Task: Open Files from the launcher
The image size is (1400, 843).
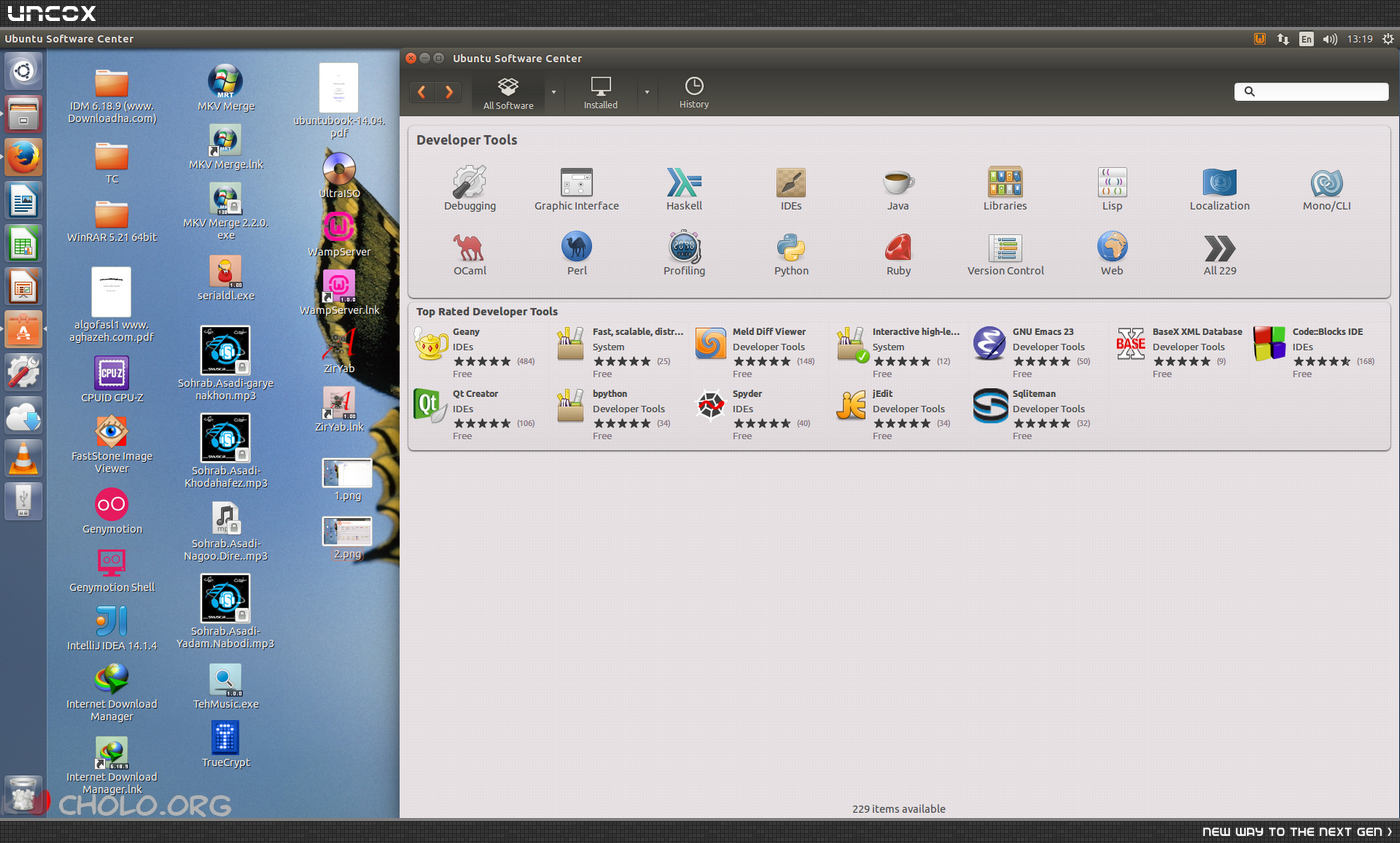Action: click(23, 114)
